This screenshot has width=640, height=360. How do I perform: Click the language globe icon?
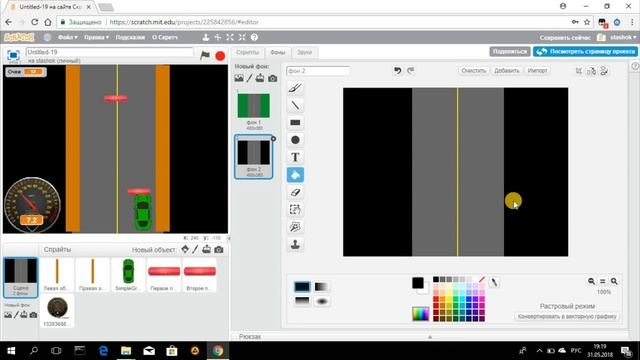[47, 37]
